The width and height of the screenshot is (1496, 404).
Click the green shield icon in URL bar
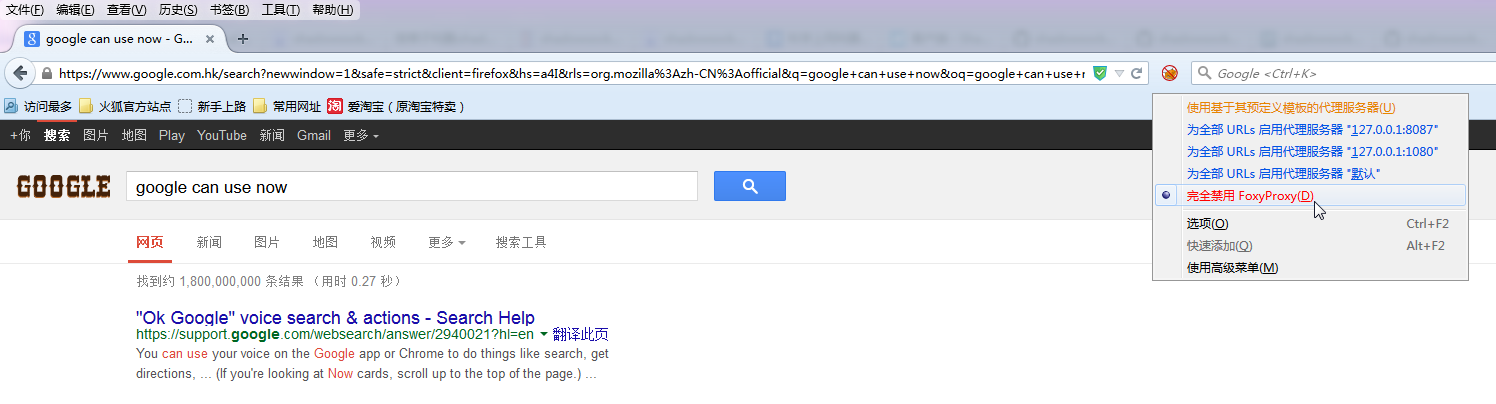pos(1100,73)
